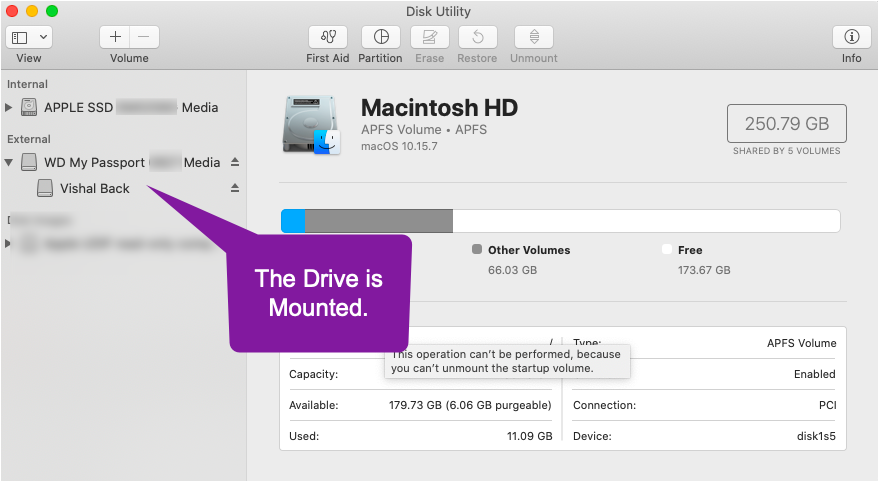879x482 pixels.
Task: Select the APPLE SSD Media drive icon
Action: [x=29, y=107]
